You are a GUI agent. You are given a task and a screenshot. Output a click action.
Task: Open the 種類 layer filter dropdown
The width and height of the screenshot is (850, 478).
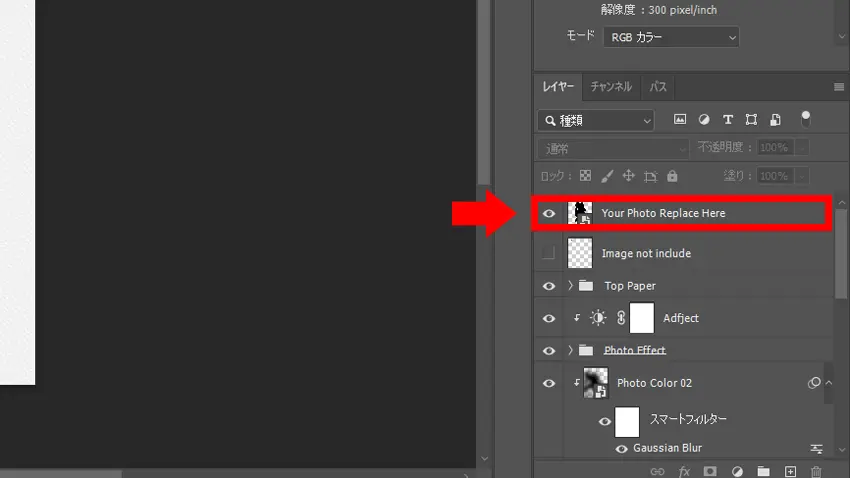point(595,120)
